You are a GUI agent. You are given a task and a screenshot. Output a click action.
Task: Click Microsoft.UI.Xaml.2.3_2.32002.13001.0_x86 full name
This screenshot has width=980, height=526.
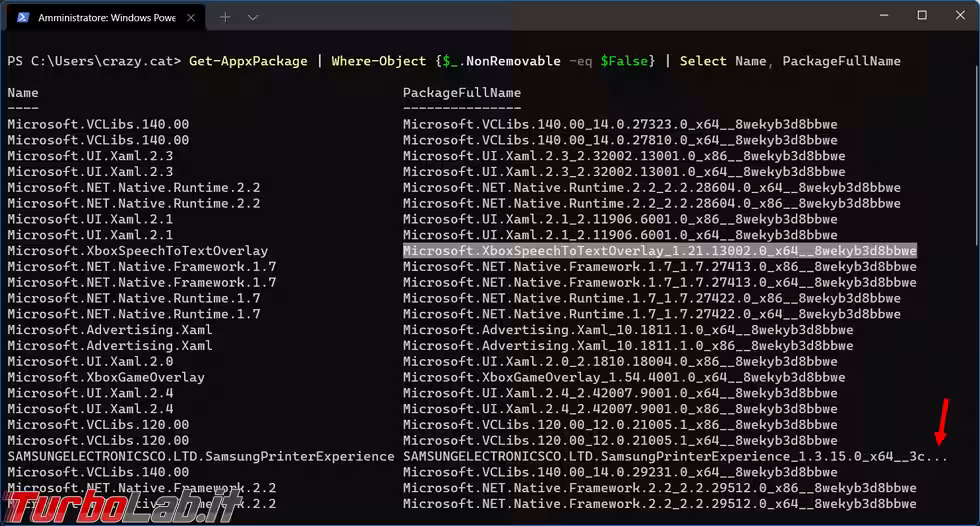pyautogui.click(x=624, y=156)
